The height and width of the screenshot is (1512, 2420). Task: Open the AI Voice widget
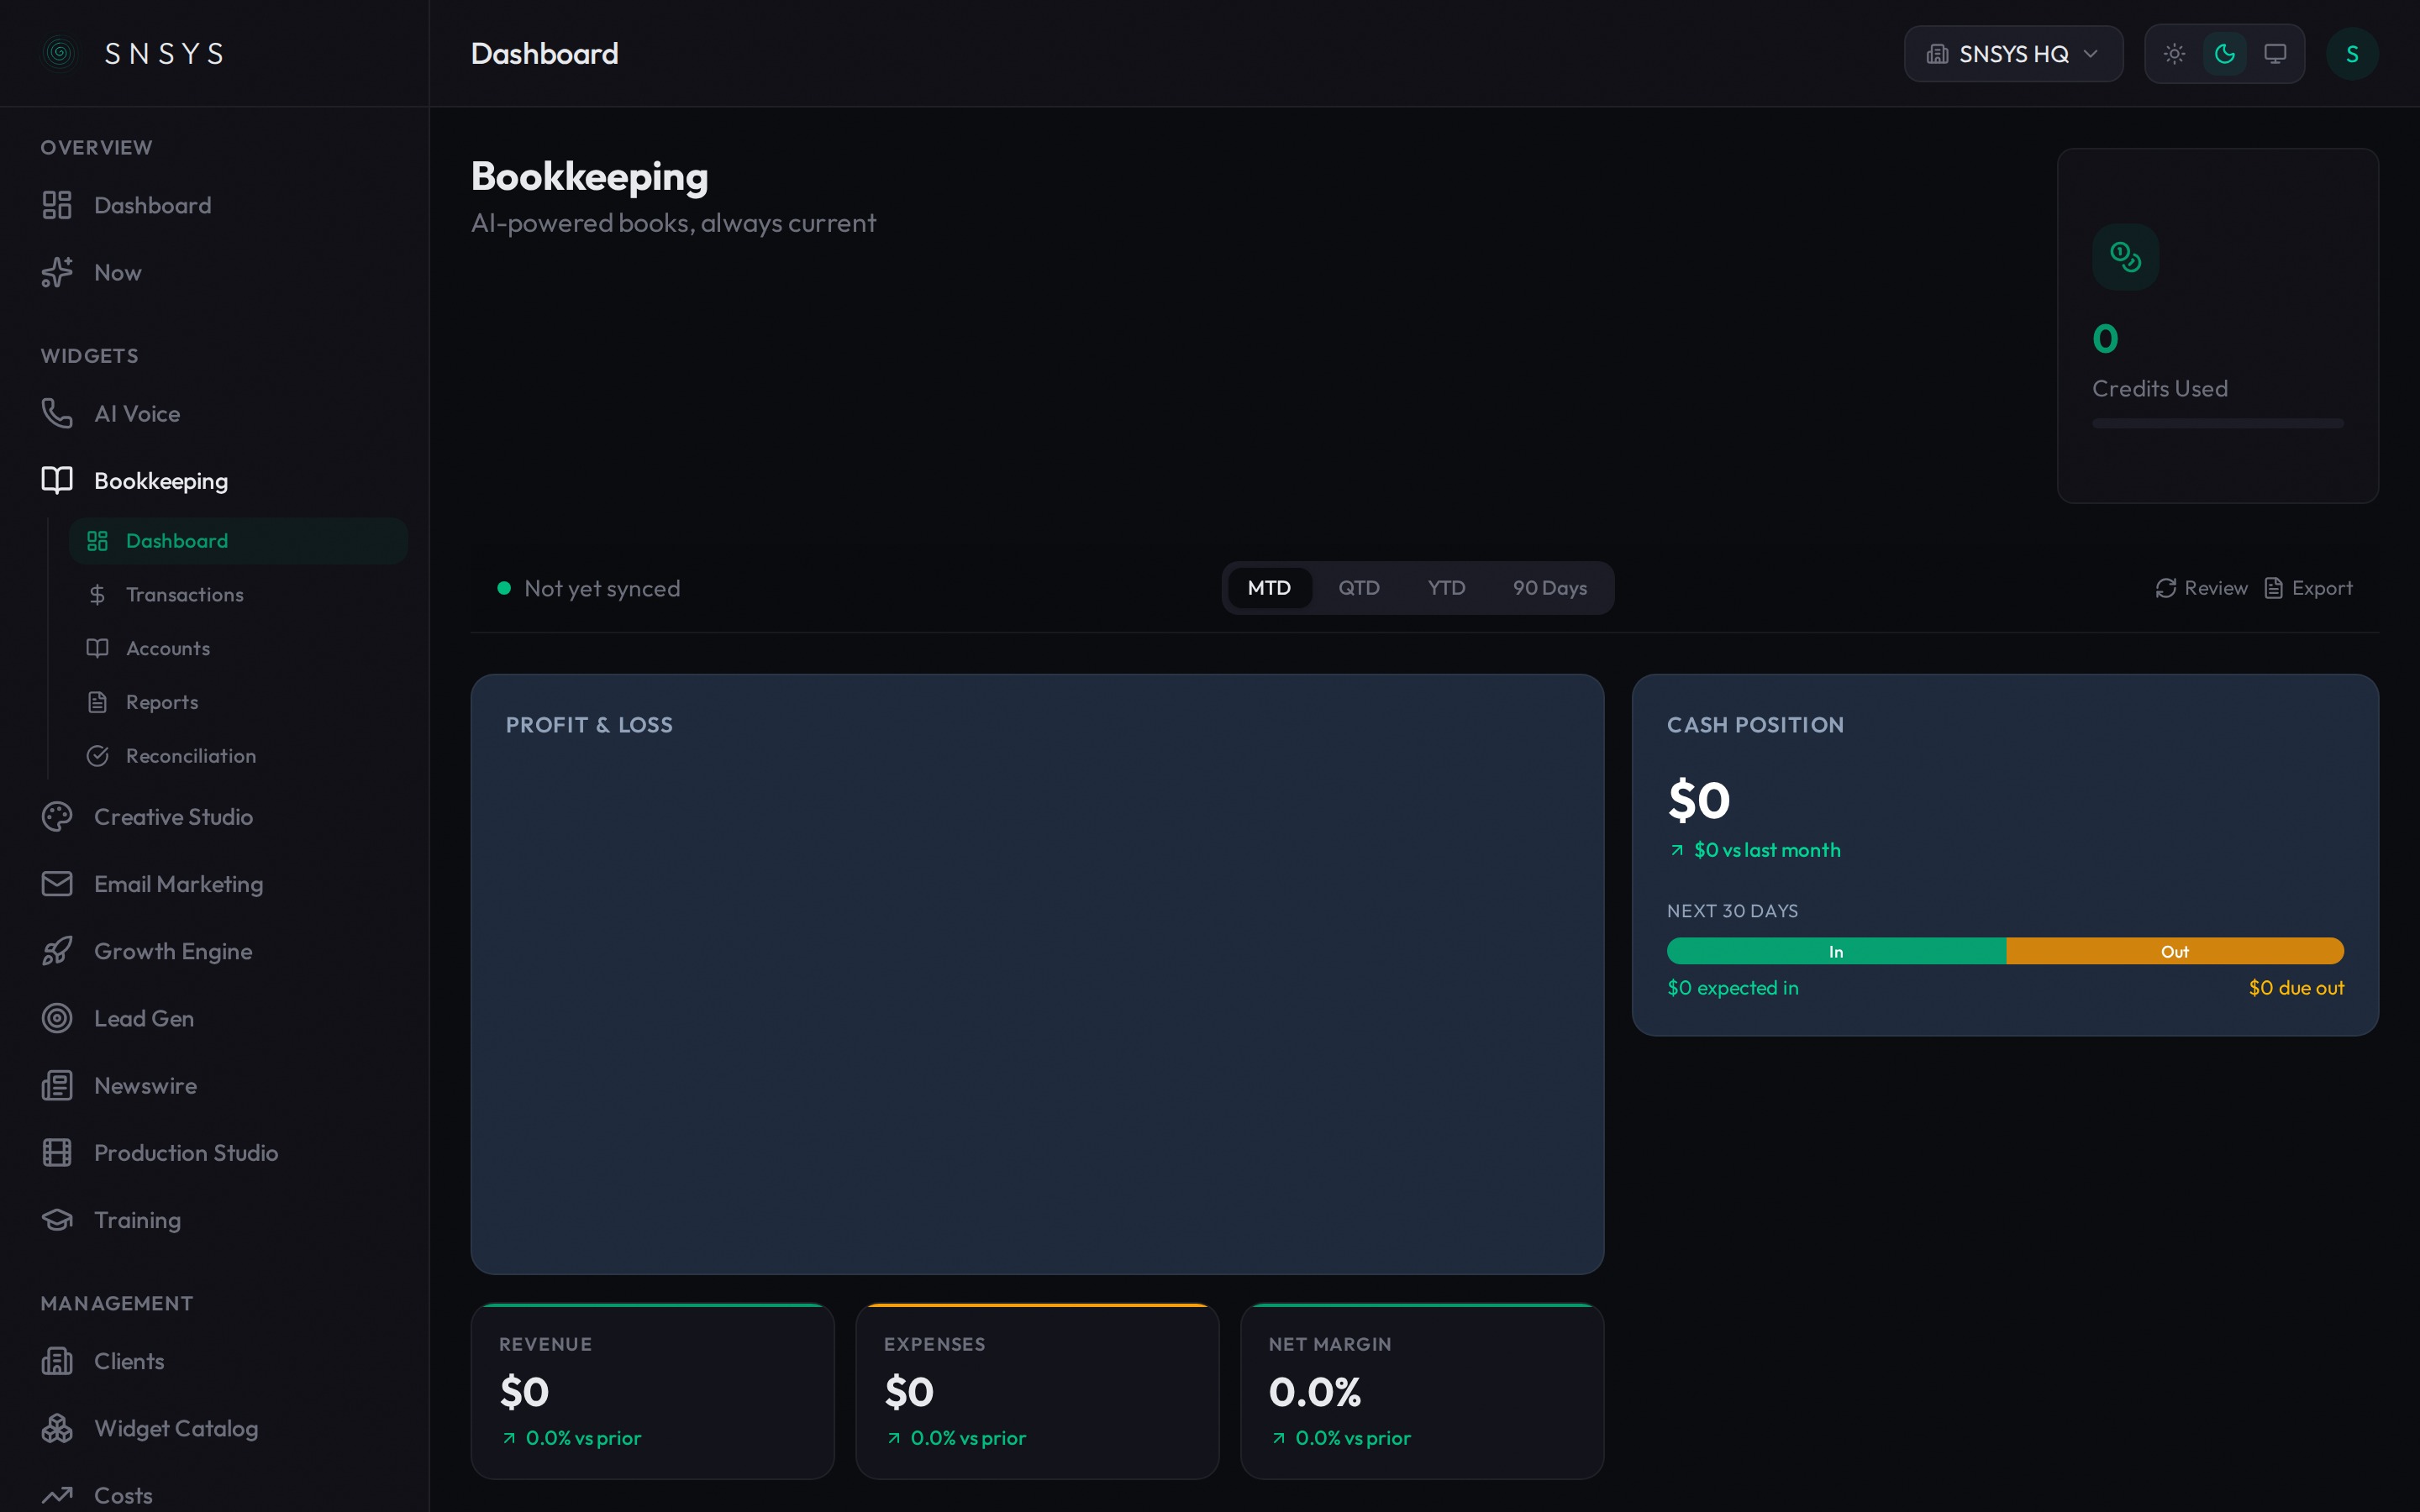pyautogui.click(x=137, y=413)
